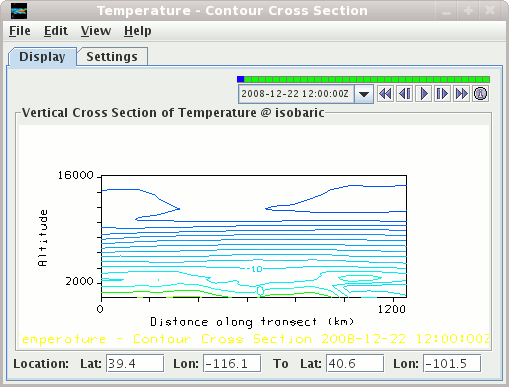Click the 1200 distance tick label

[x=392, y=309]
